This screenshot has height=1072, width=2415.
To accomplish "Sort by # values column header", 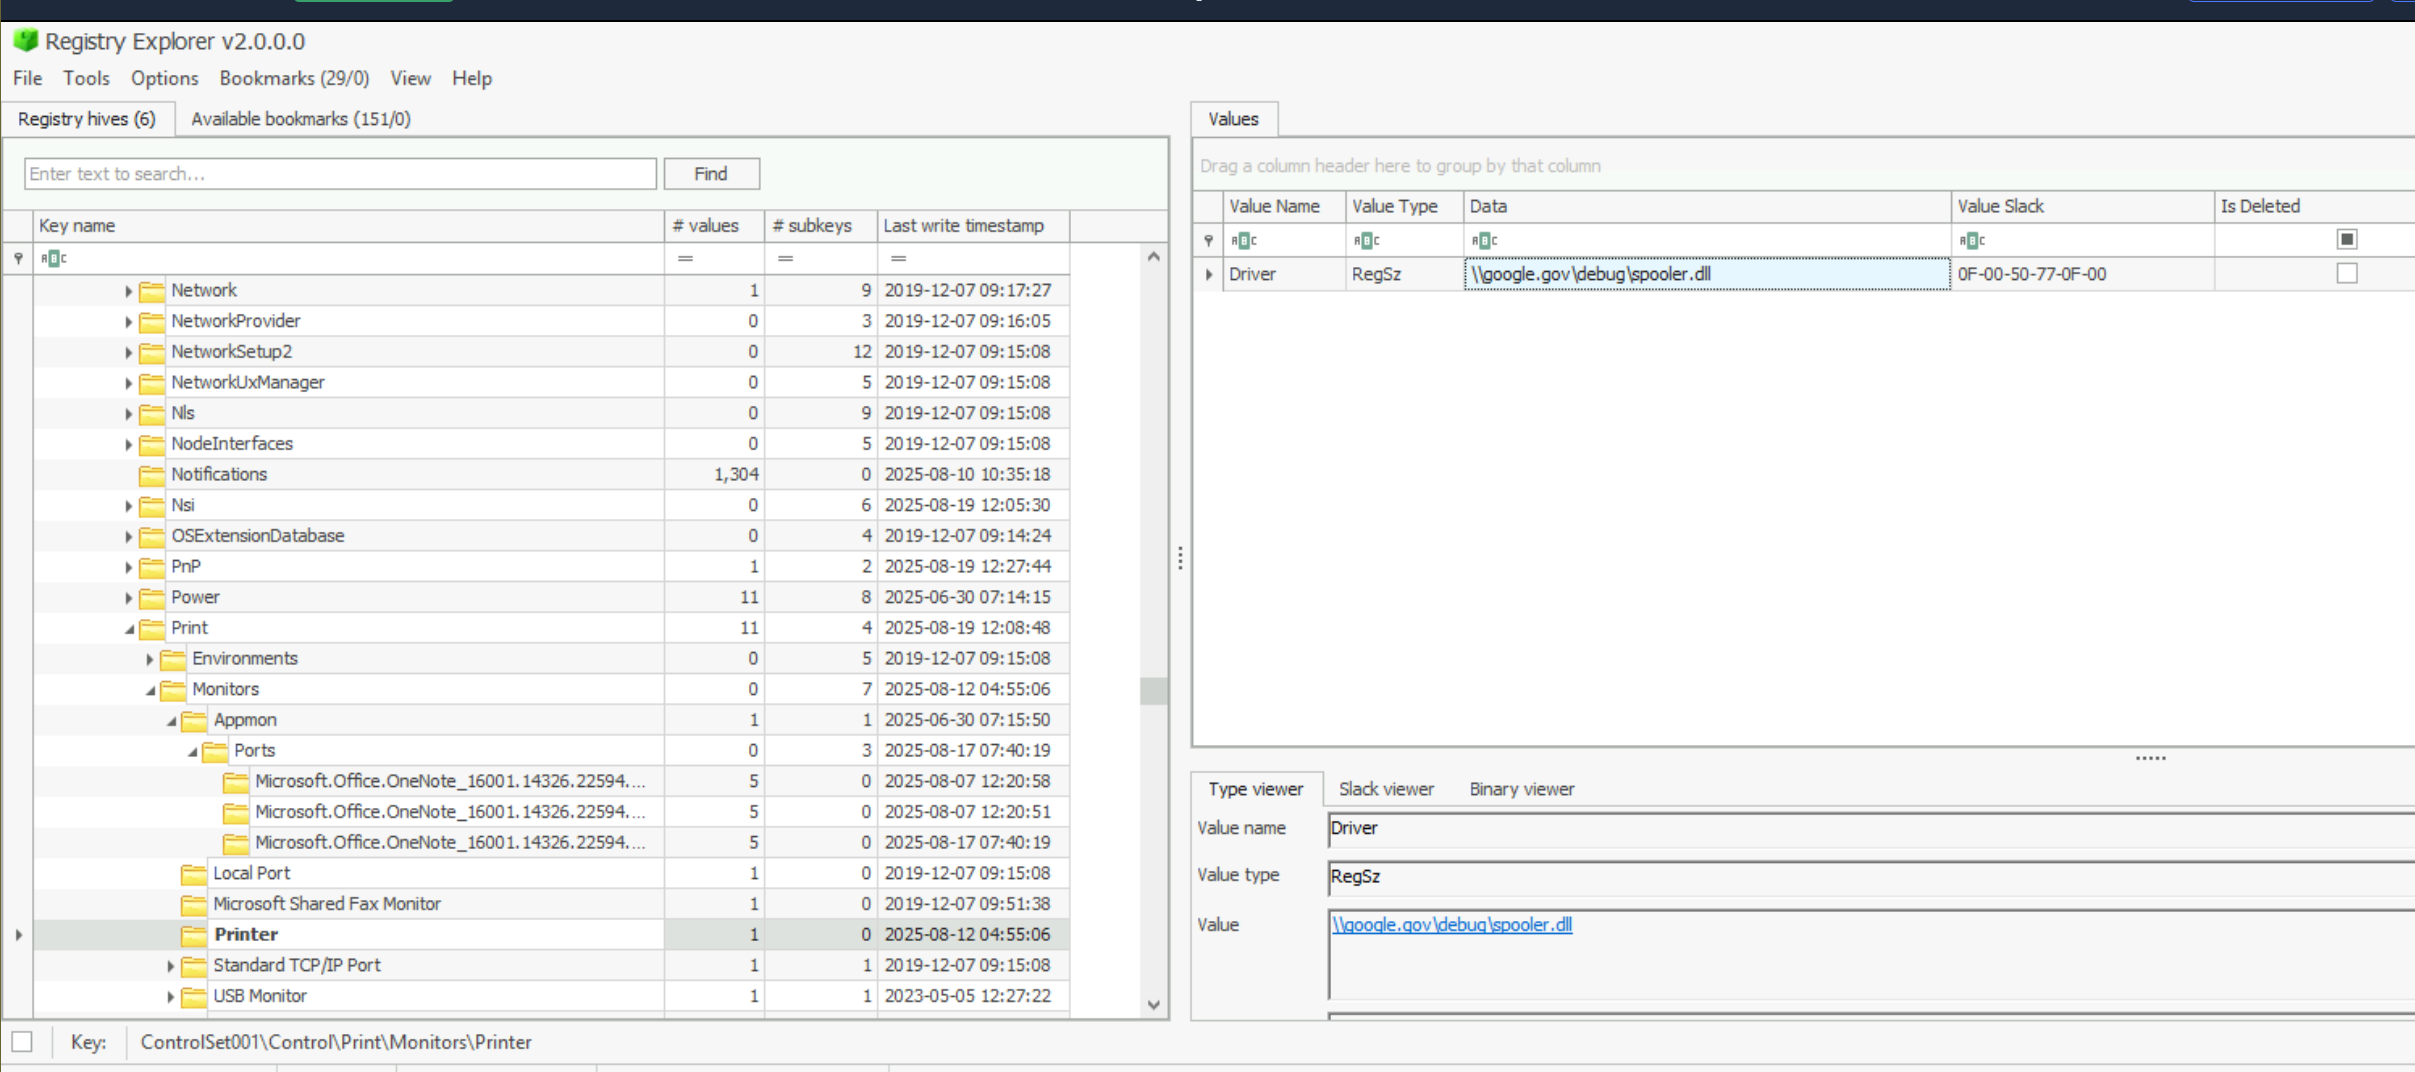I will (714, 226).
